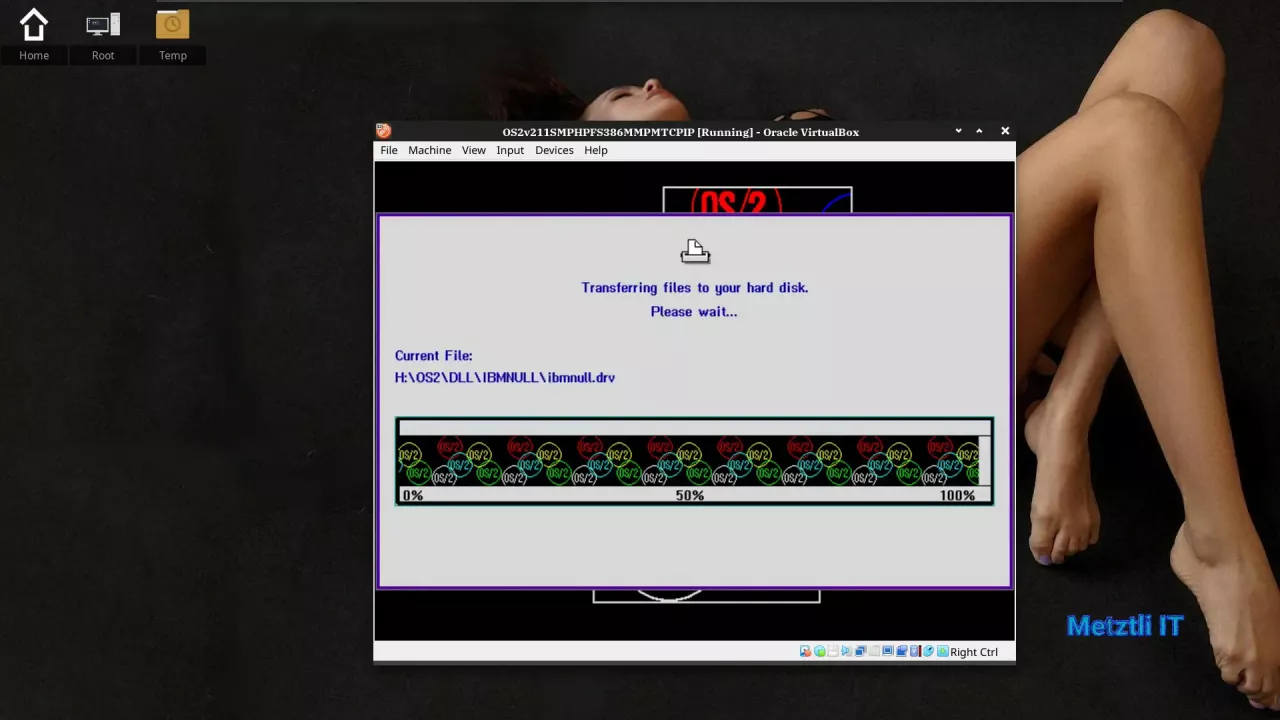Open the Devices menu

click(554, 150)
